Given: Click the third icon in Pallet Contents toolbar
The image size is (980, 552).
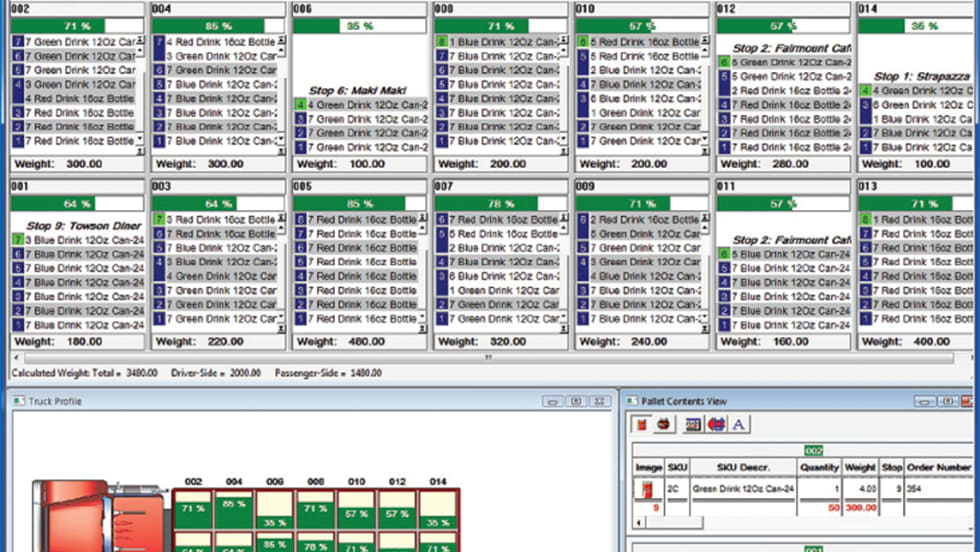Looking at the screenshot, I should click(x=693, y=424).
